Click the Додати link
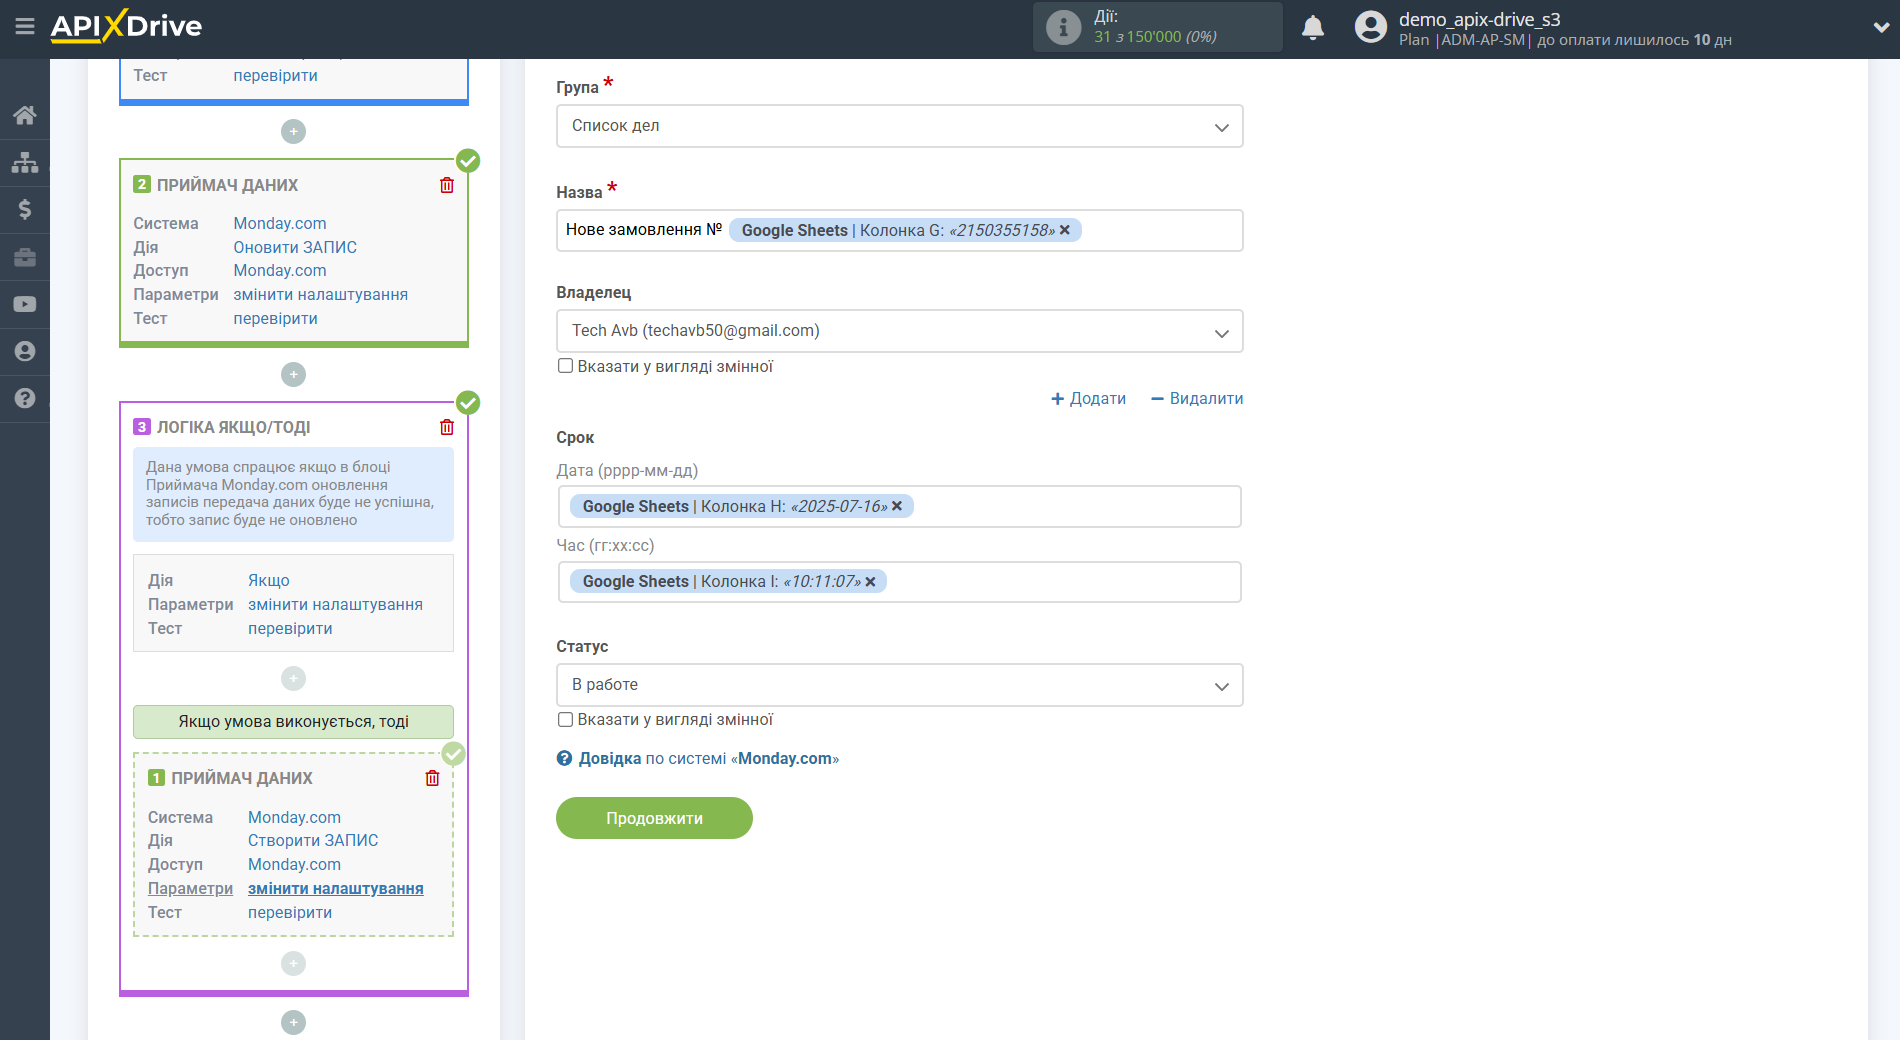 coord(1088,398)
